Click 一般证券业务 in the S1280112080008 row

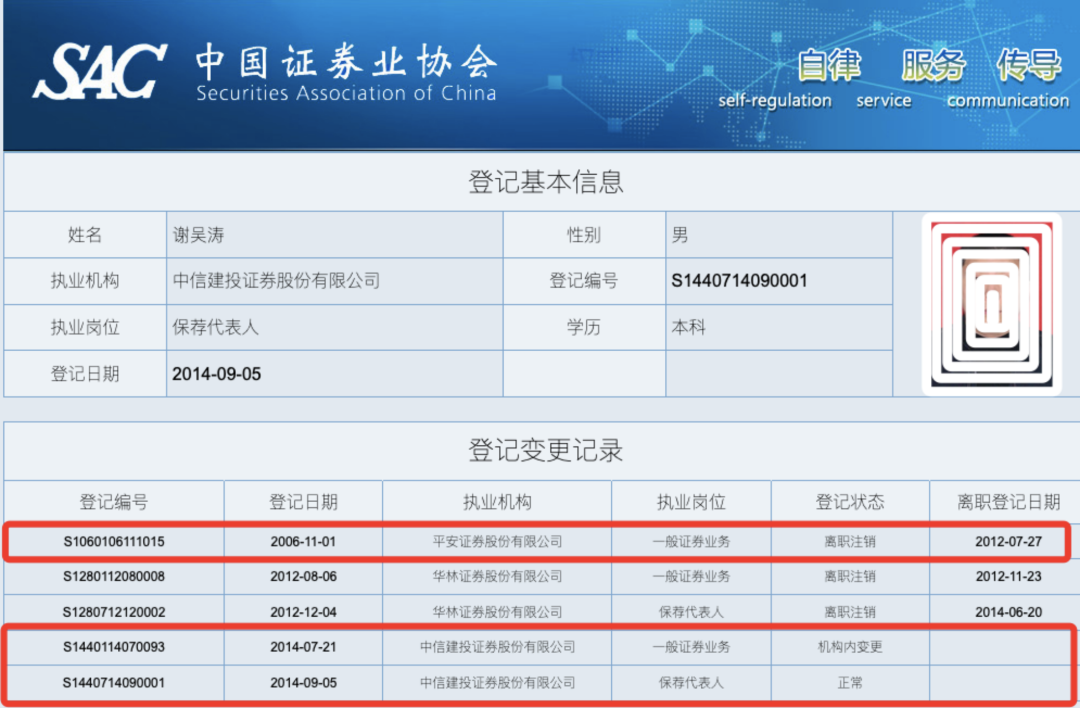[x=691, y=576]
